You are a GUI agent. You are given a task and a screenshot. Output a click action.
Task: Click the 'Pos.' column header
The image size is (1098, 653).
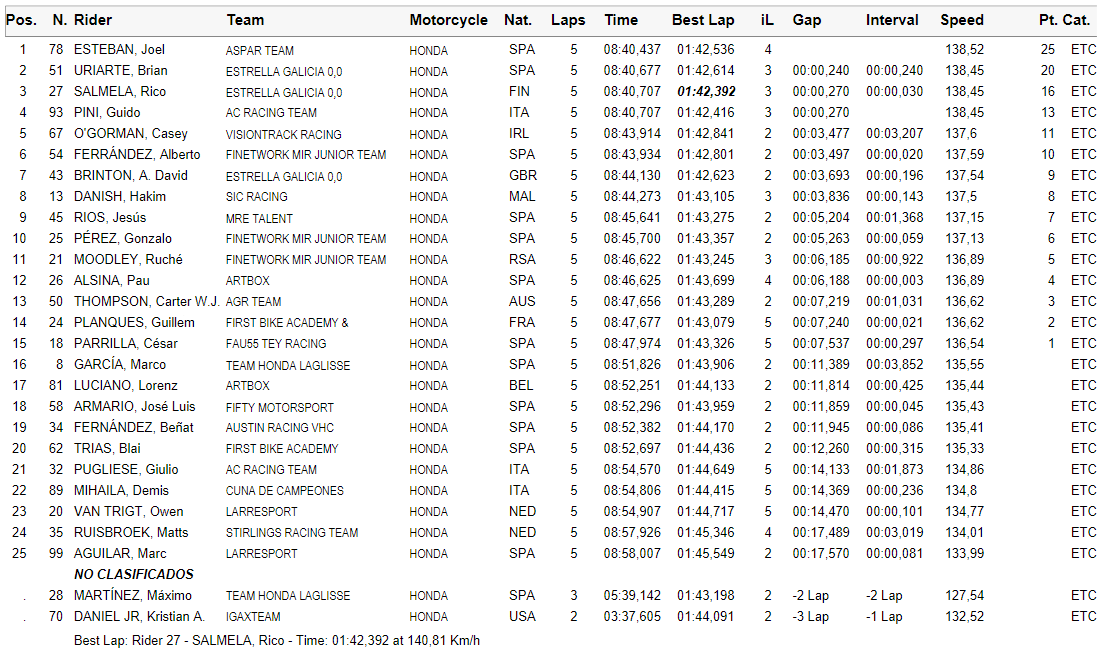pyautogui.click(x=22, y=20)
